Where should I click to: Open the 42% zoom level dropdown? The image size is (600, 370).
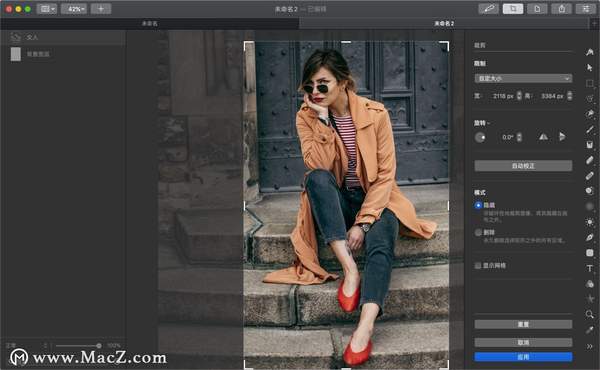74,8
